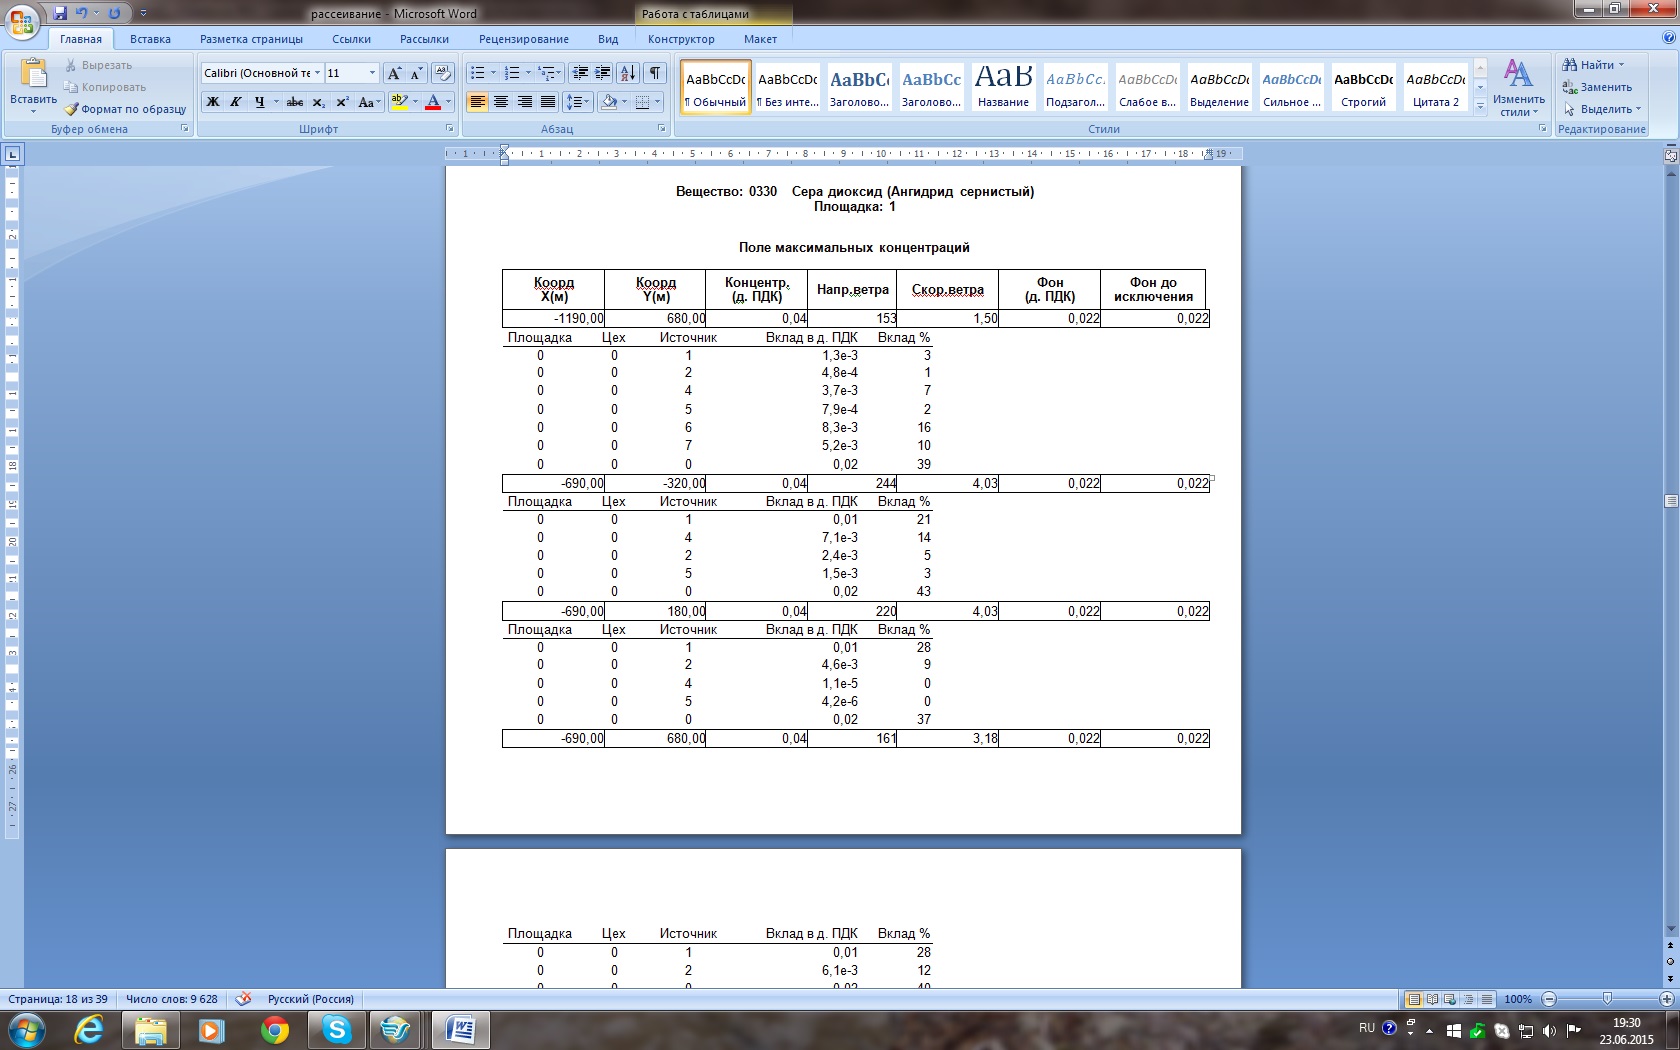This screenshot has height=1050, width=1680.
Task: Click the Increase Indent icon
Action: pos(603,73)
